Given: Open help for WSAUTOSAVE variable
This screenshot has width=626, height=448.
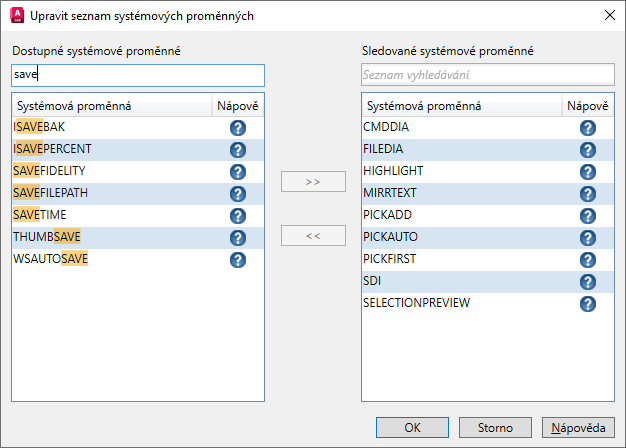Looking at the screenshot, I should (x=238, y=260).
